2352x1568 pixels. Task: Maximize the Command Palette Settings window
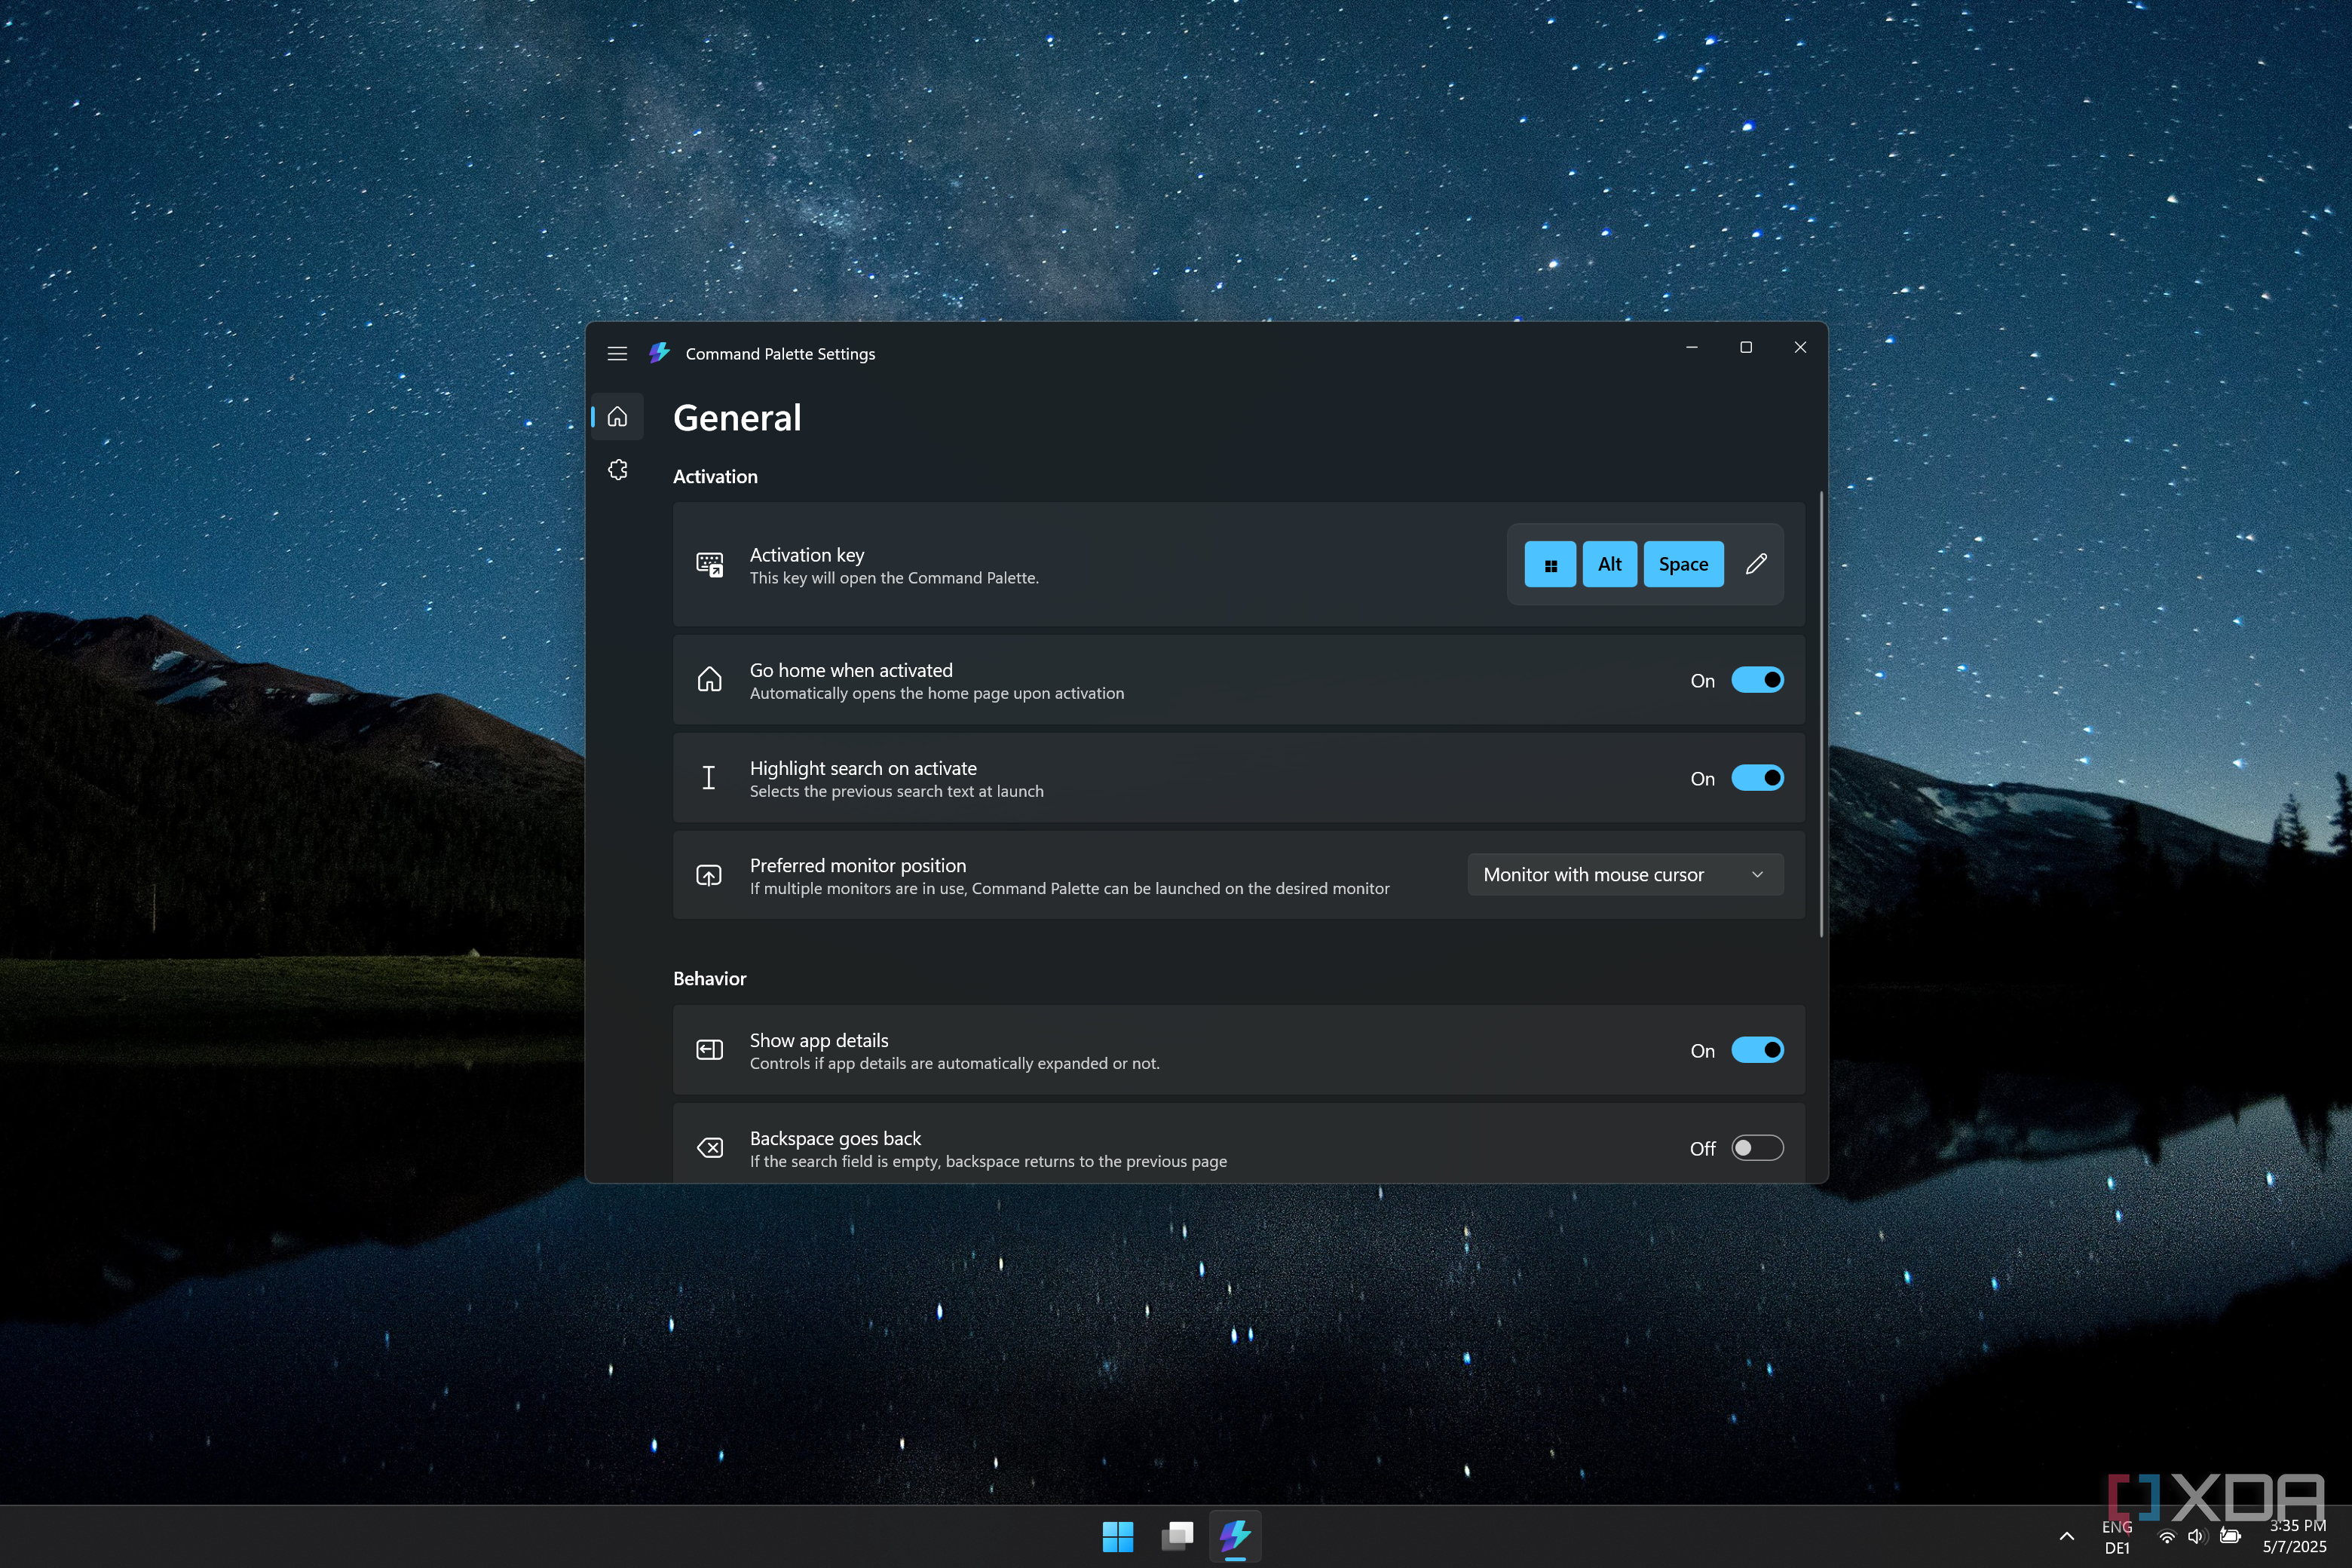1746,347
